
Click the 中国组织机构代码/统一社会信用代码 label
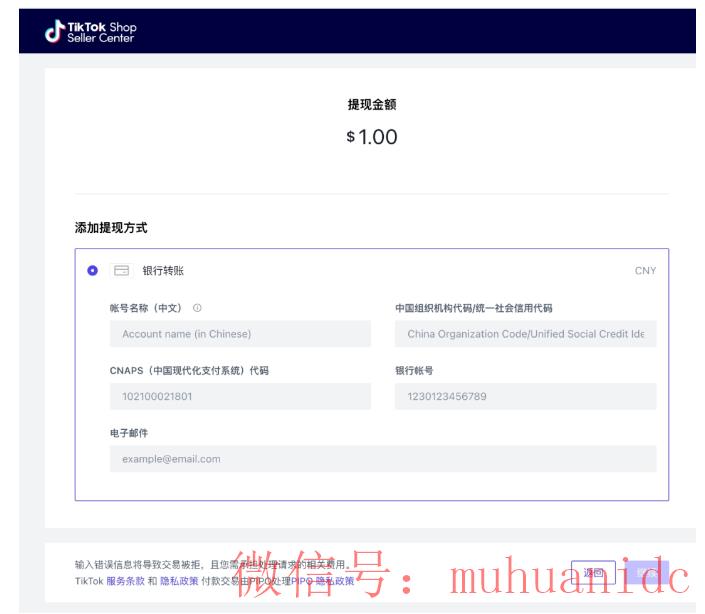(474, 308)
